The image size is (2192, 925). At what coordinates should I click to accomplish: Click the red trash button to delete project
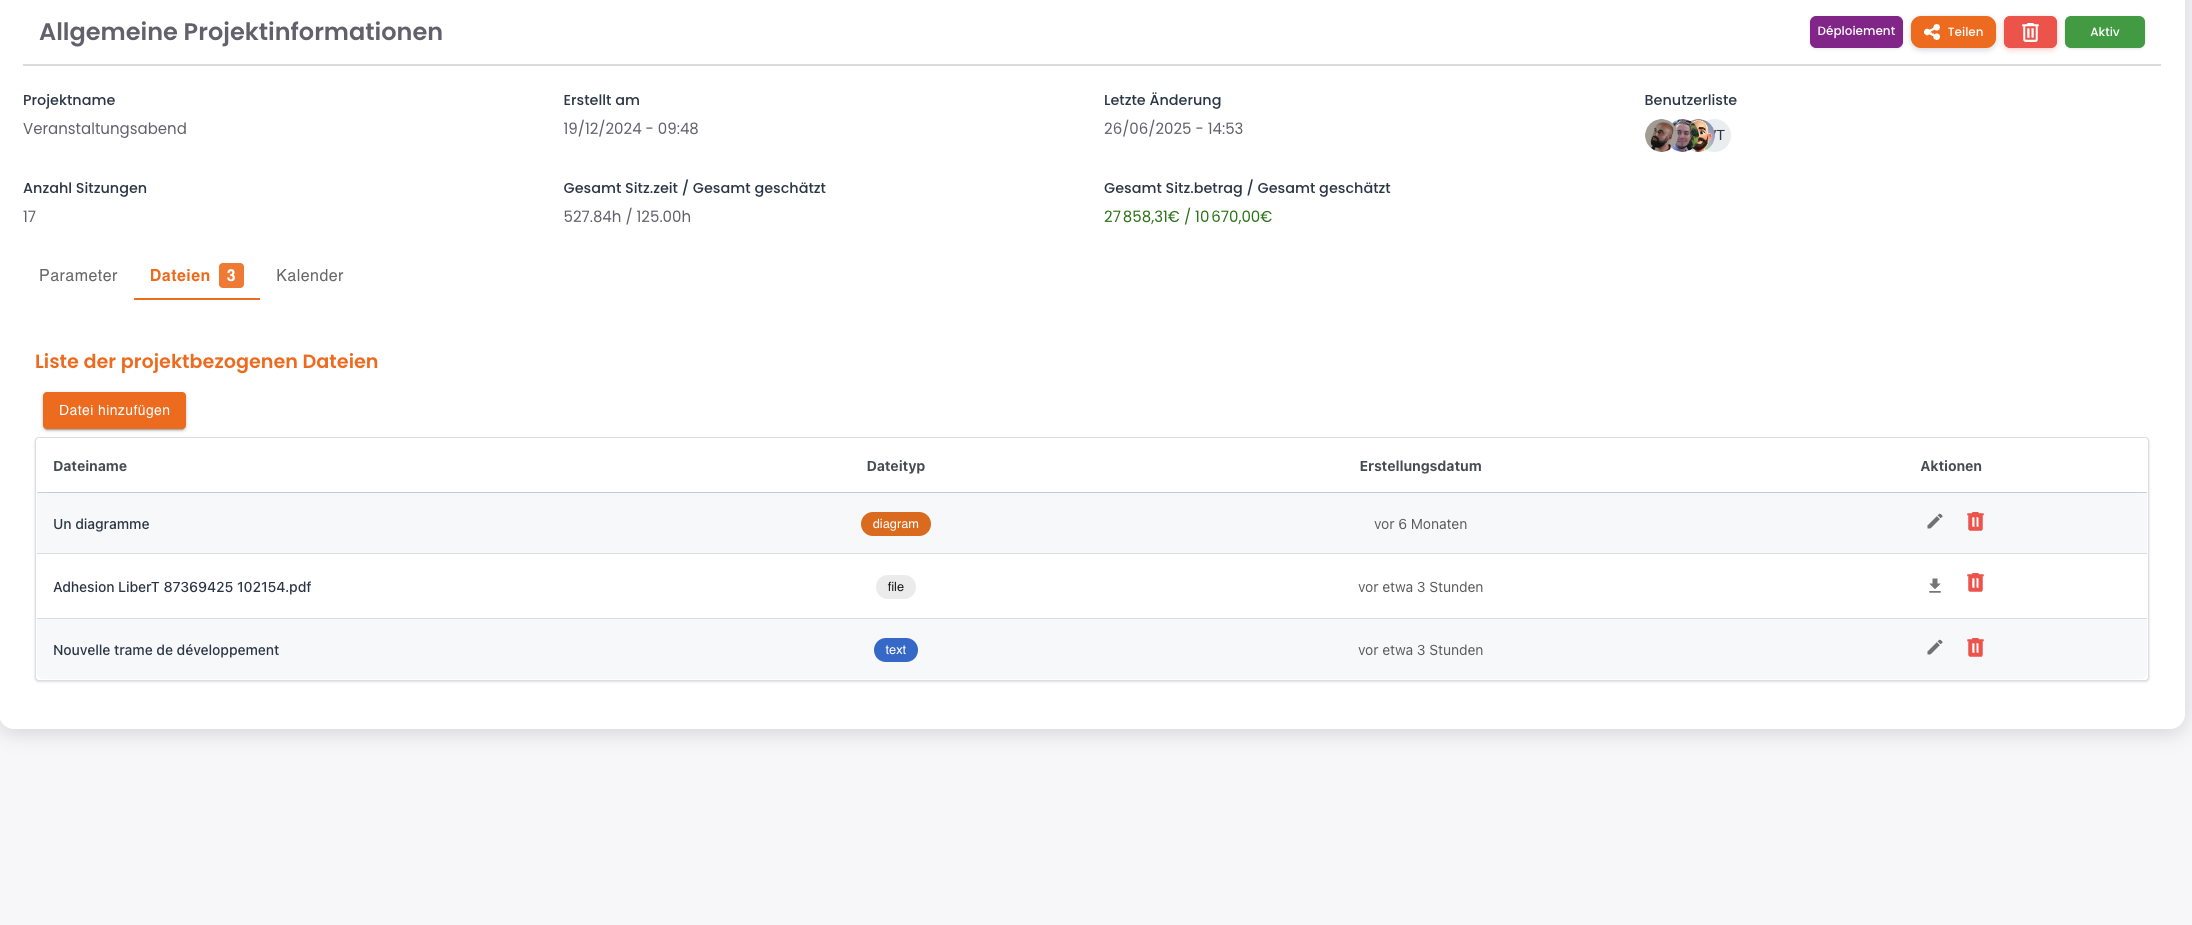(x=2029, y=32)
